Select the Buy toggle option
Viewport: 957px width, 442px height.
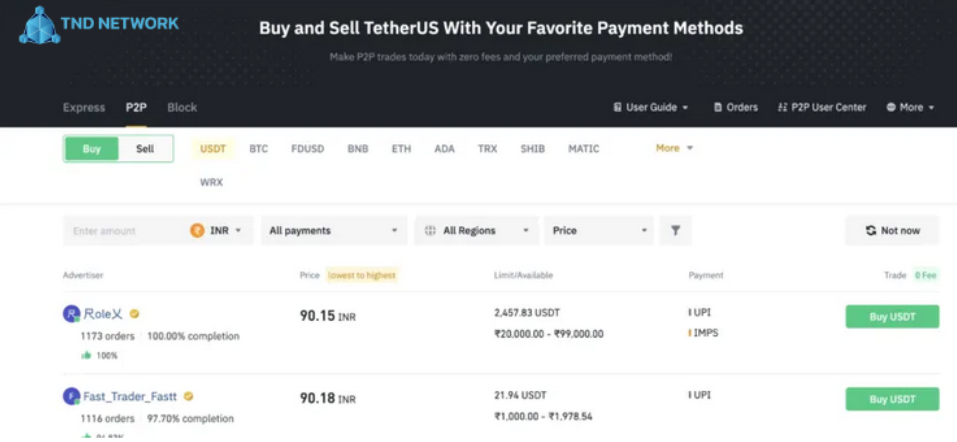[92, 149]
